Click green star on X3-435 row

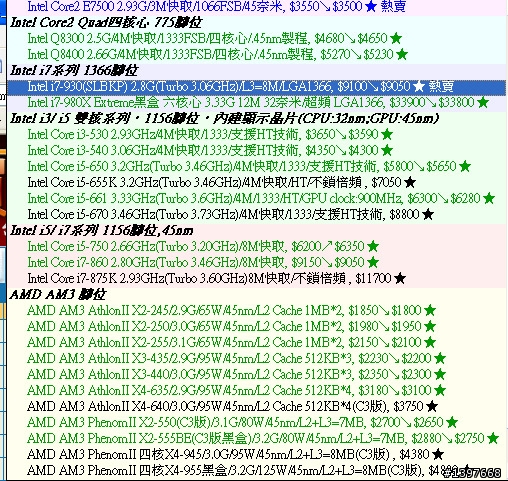click(440, 358)
